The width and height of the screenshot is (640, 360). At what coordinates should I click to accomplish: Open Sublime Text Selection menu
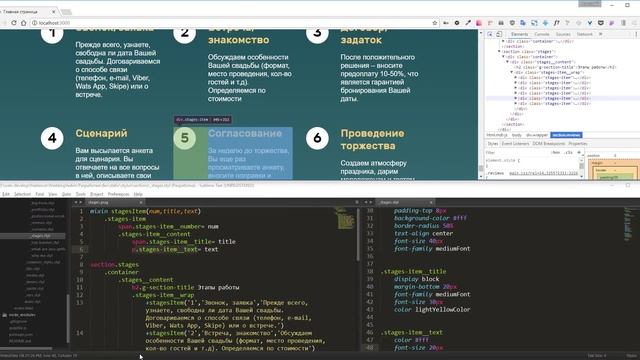point(22,194)
